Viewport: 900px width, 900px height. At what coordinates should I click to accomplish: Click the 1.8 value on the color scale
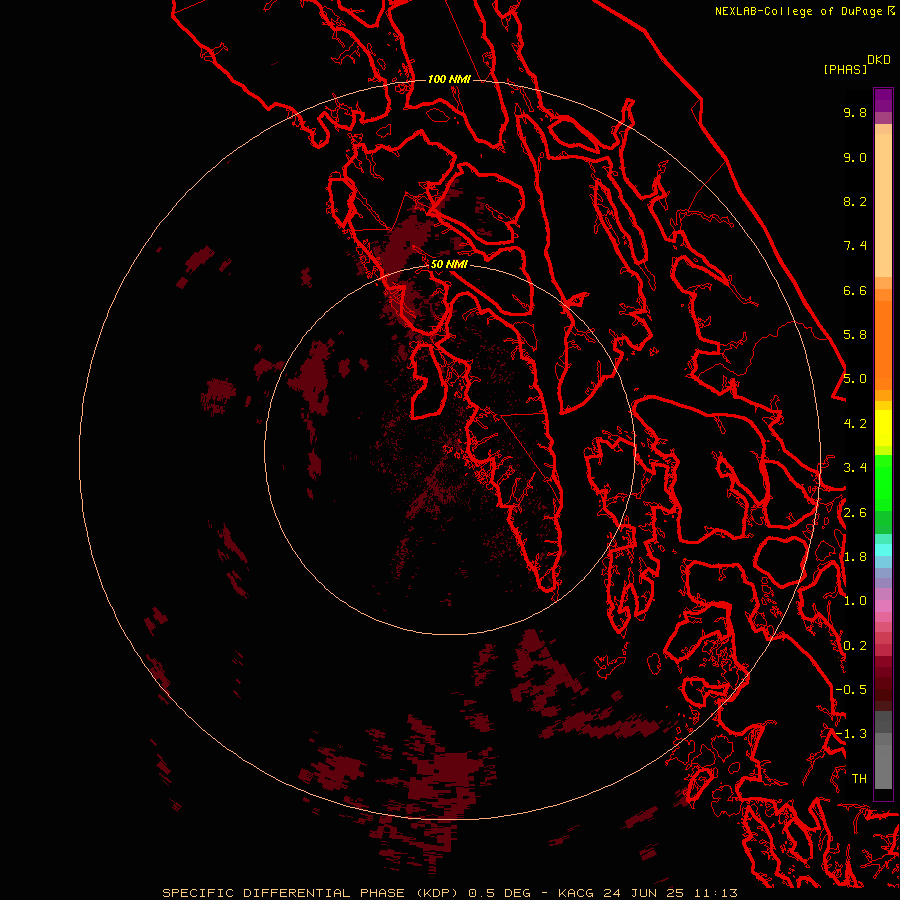point(855,557)
